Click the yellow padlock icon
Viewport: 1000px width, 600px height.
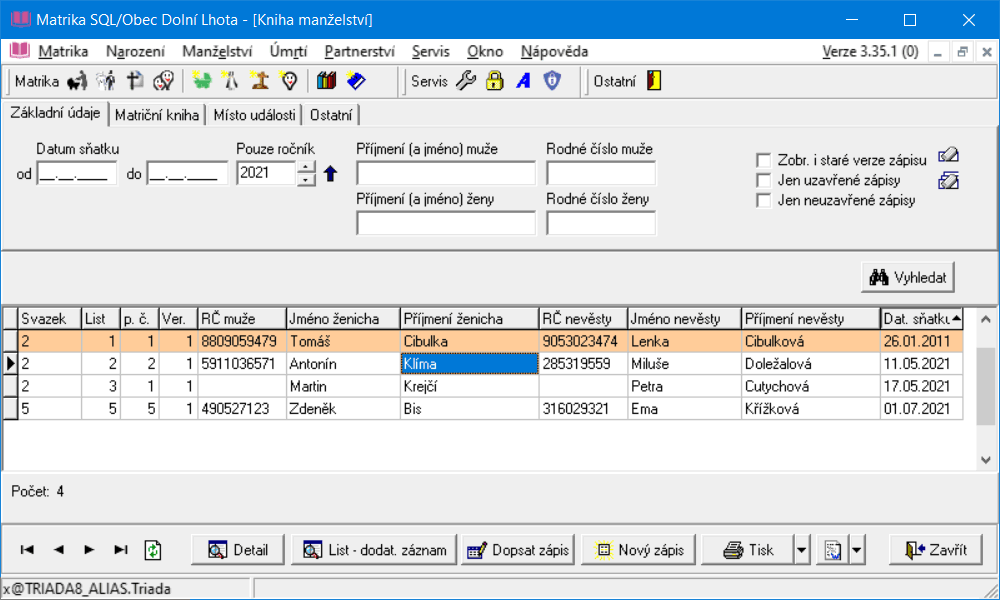tap(494, 82)
